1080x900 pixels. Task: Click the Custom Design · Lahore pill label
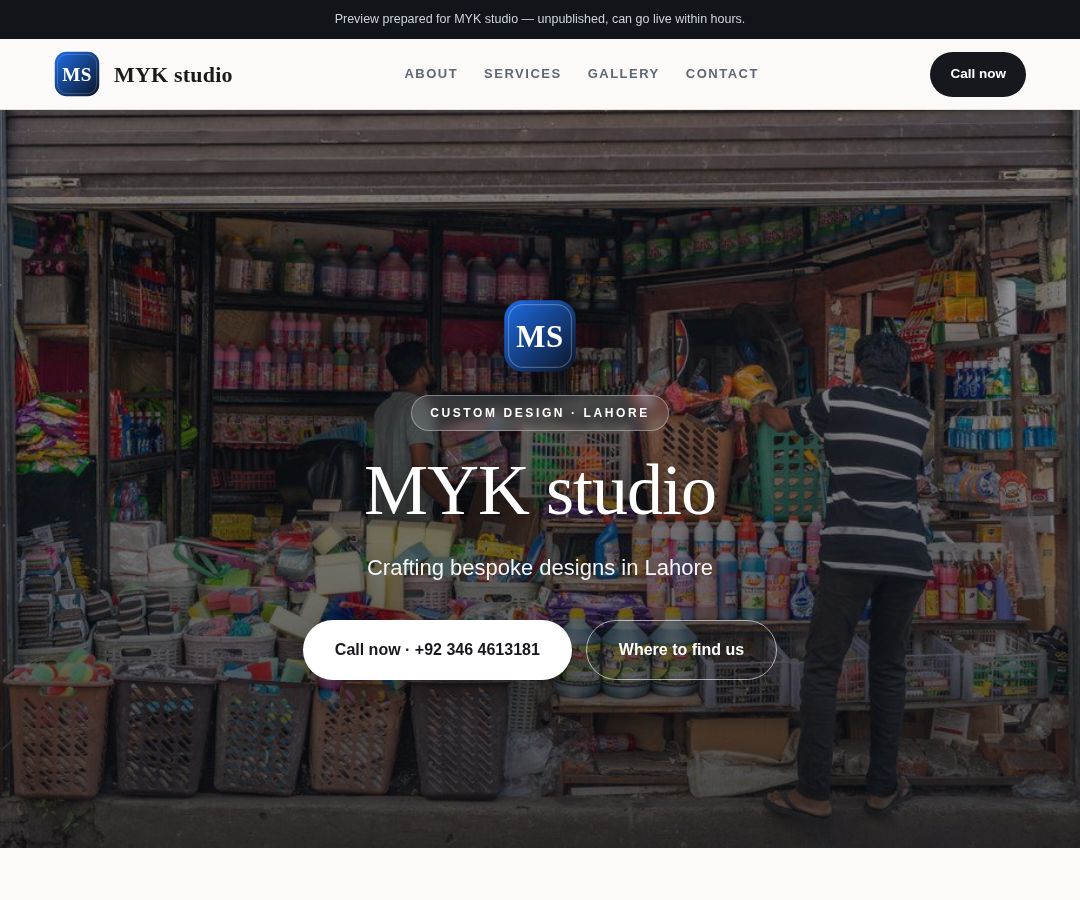tap(540, 413)
